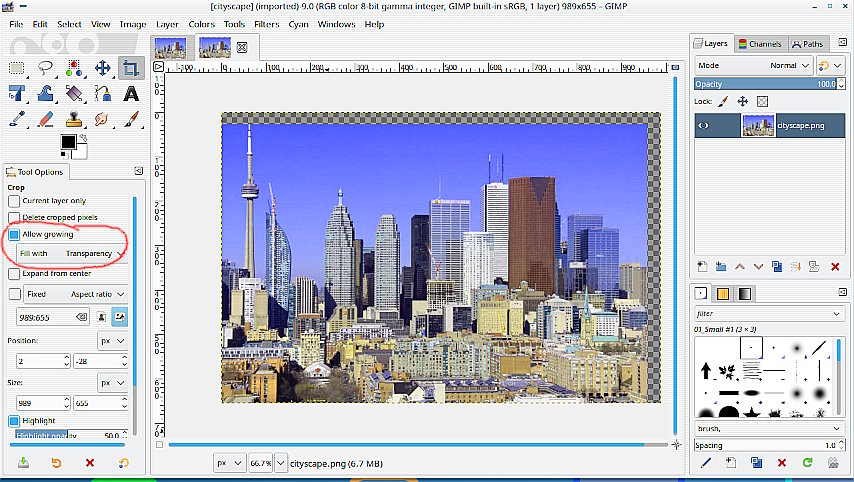Open the Fixed Aspect ratio dropdown

coord(76,294)
